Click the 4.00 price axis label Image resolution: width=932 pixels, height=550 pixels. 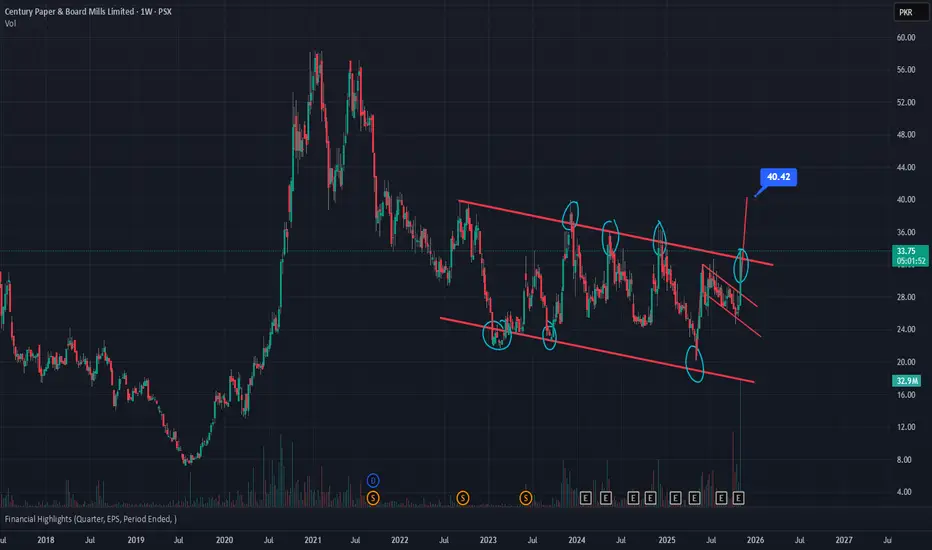(904, 492)
